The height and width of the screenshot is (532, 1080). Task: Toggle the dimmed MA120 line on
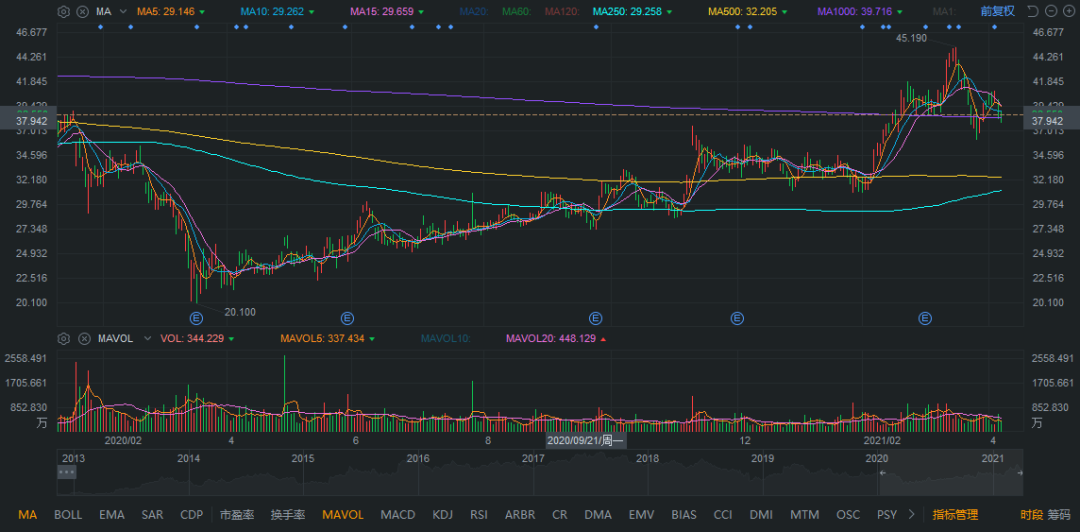(561, 12)
